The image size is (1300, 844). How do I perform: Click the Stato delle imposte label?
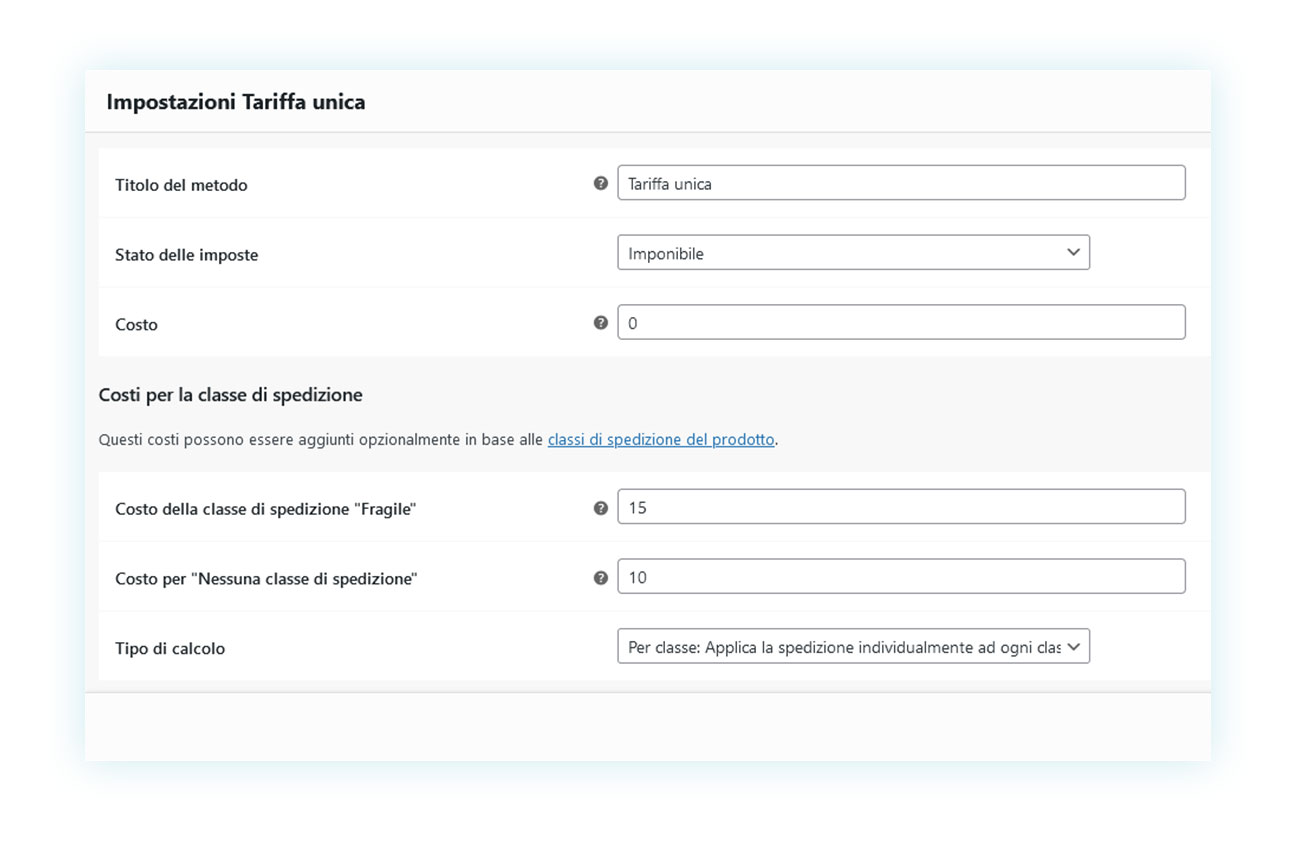pos(187,255)
